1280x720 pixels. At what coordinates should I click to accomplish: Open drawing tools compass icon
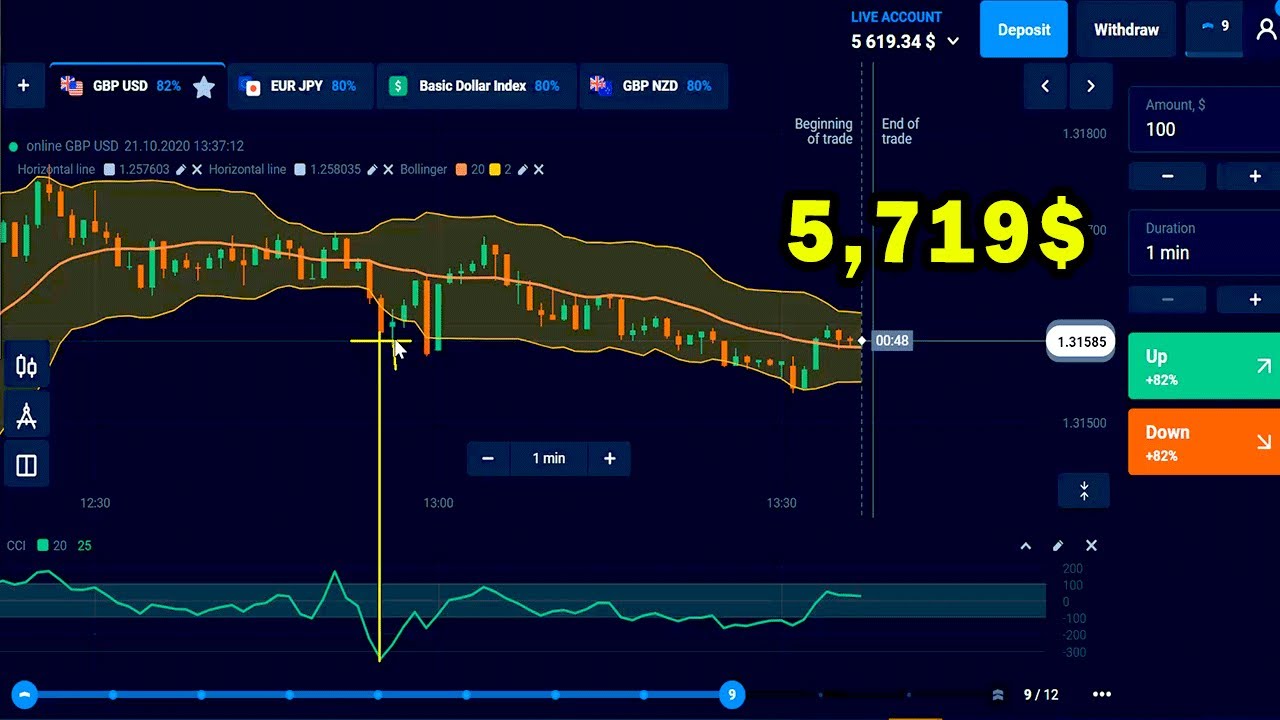click(26, 416)
